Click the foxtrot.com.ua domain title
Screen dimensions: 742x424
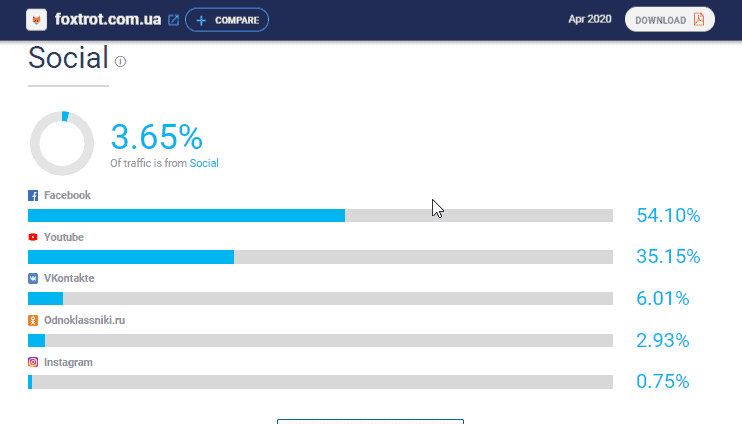pyautogui.click(x=108, y=20)
